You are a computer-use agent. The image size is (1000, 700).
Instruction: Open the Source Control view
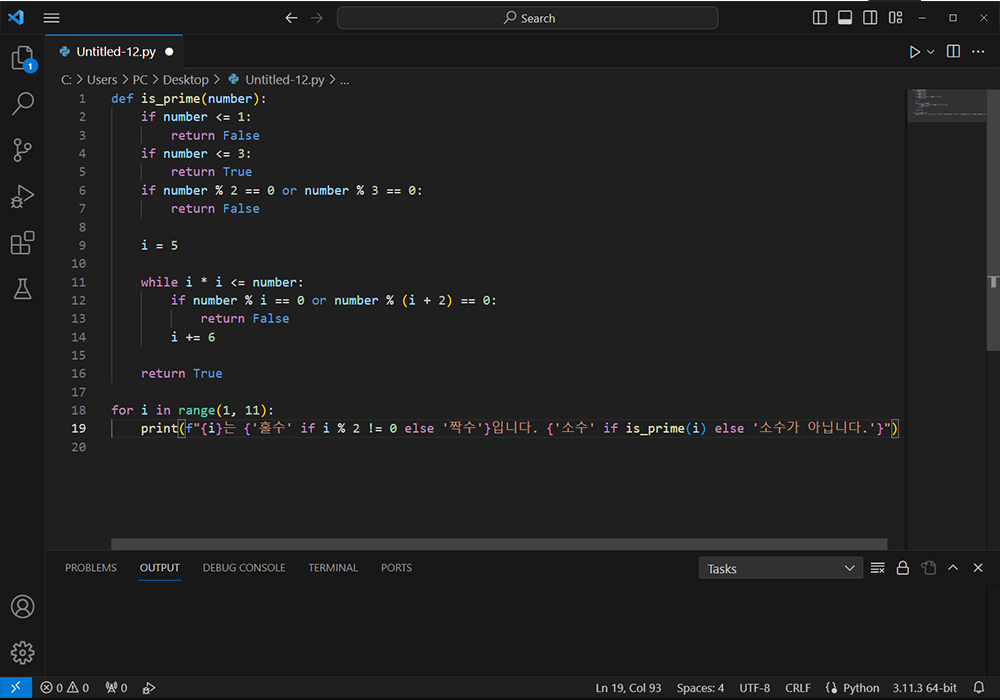(x=23, y=150)
